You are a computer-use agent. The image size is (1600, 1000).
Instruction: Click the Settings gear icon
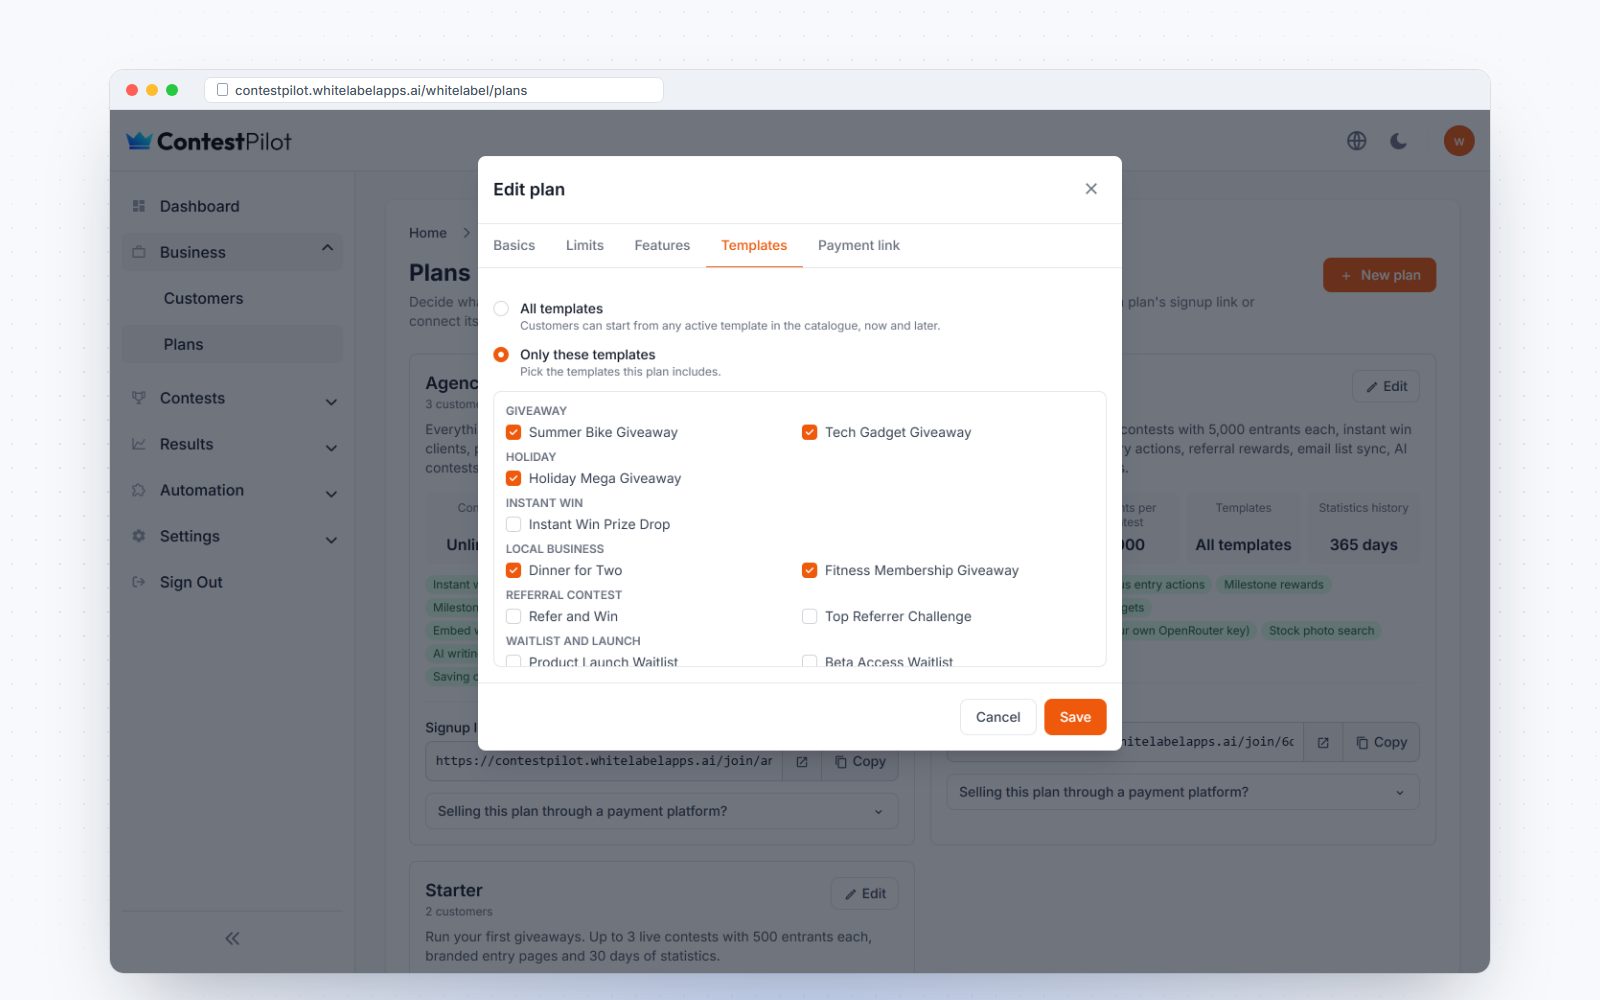tap(139, 536)
